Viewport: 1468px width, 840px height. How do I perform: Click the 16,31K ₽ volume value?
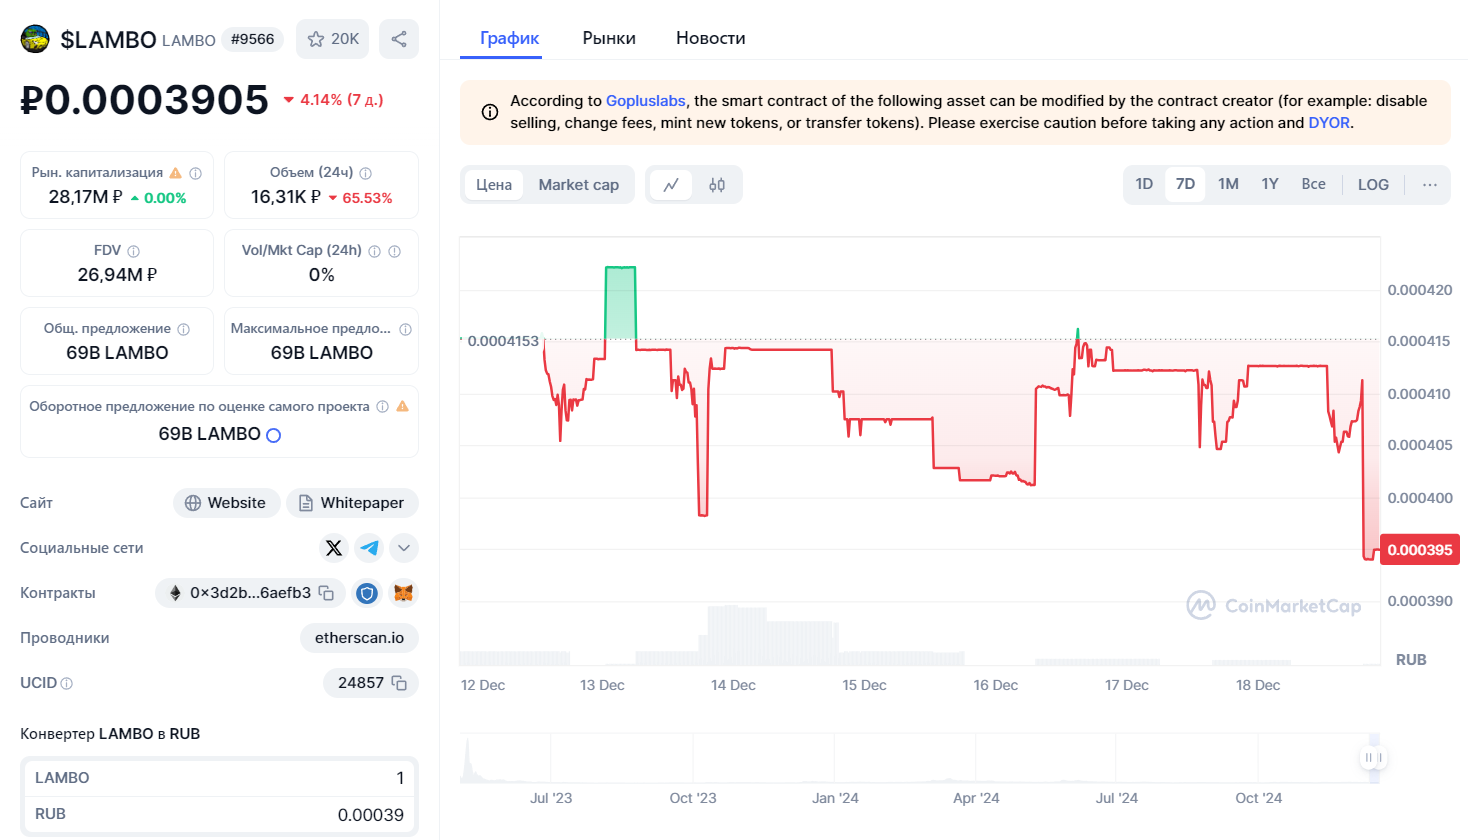coord(286,197)
